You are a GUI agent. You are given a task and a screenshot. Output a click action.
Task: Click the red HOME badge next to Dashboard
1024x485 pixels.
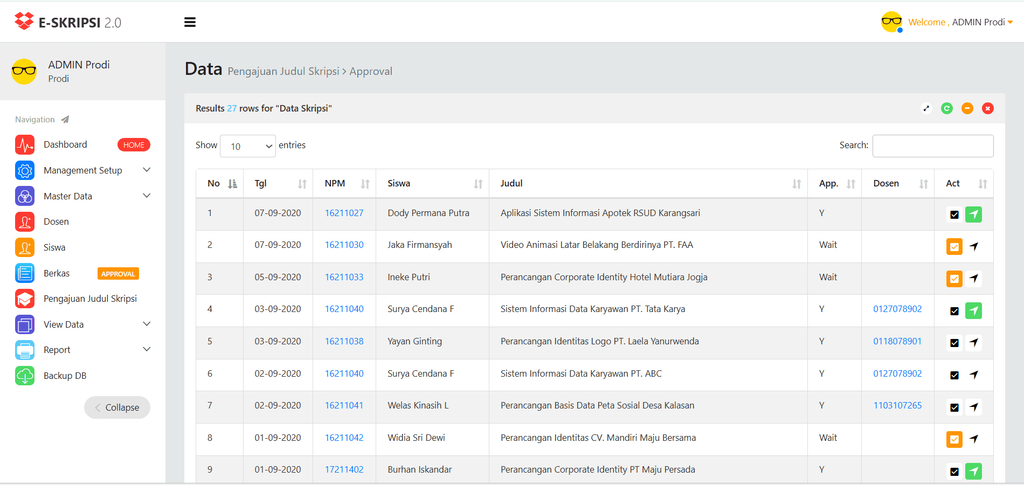click(x=134, y=145)
